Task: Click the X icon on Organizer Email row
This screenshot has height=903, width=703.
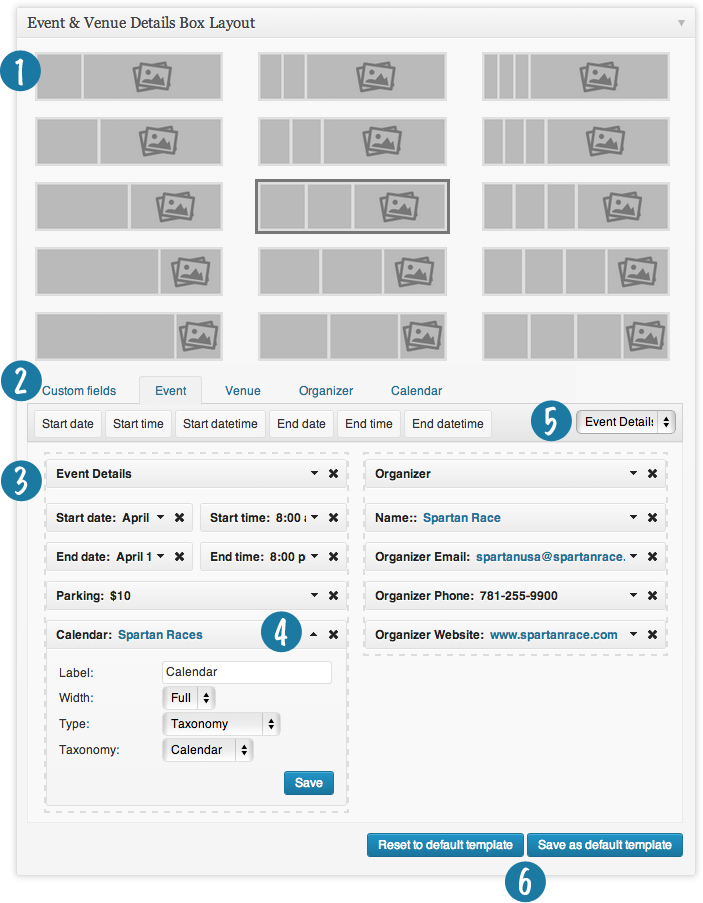Action: (x=652, y=557)
